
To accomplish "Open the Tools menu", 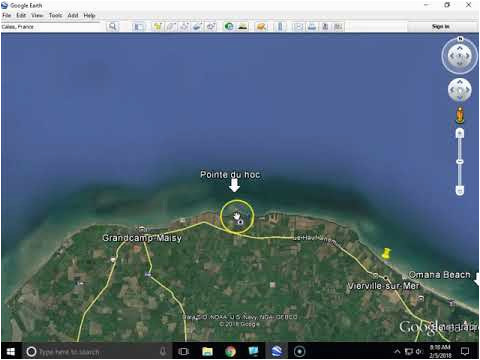I will coord(55,15).
